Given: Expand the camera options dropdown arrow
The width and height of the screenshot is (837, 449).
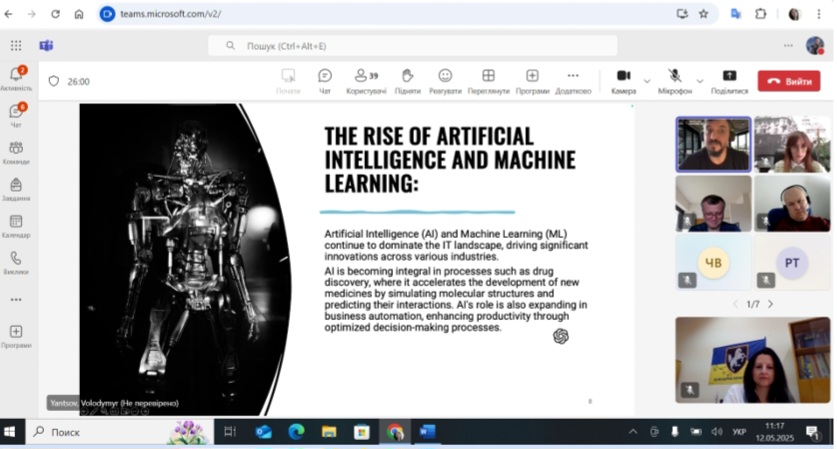Looking at the screenshot, I should coord(647,80).
